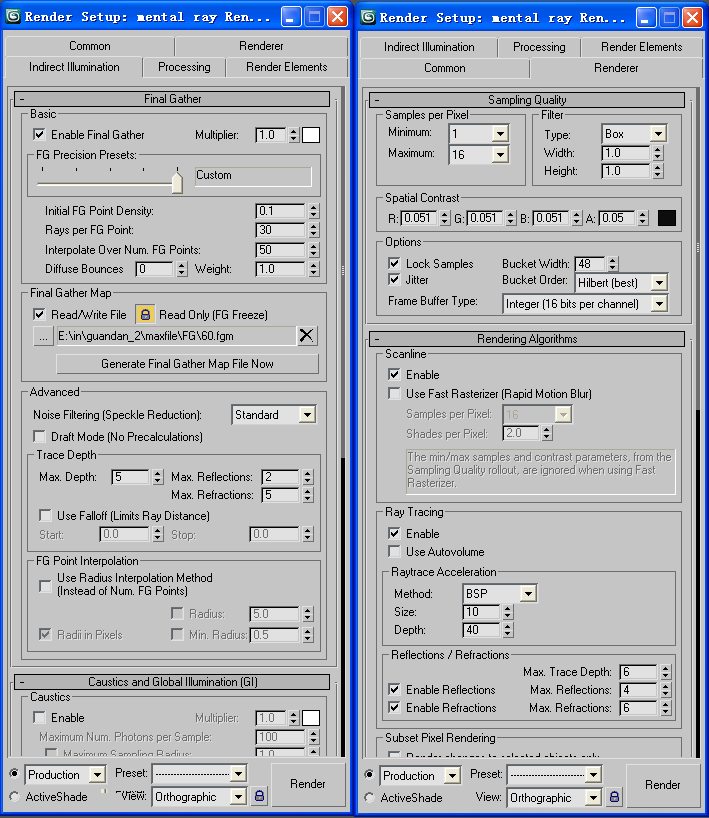
Task: Click the FG Precision Presets slider handle
Action: pyautogui.click(x=177, y=182)
